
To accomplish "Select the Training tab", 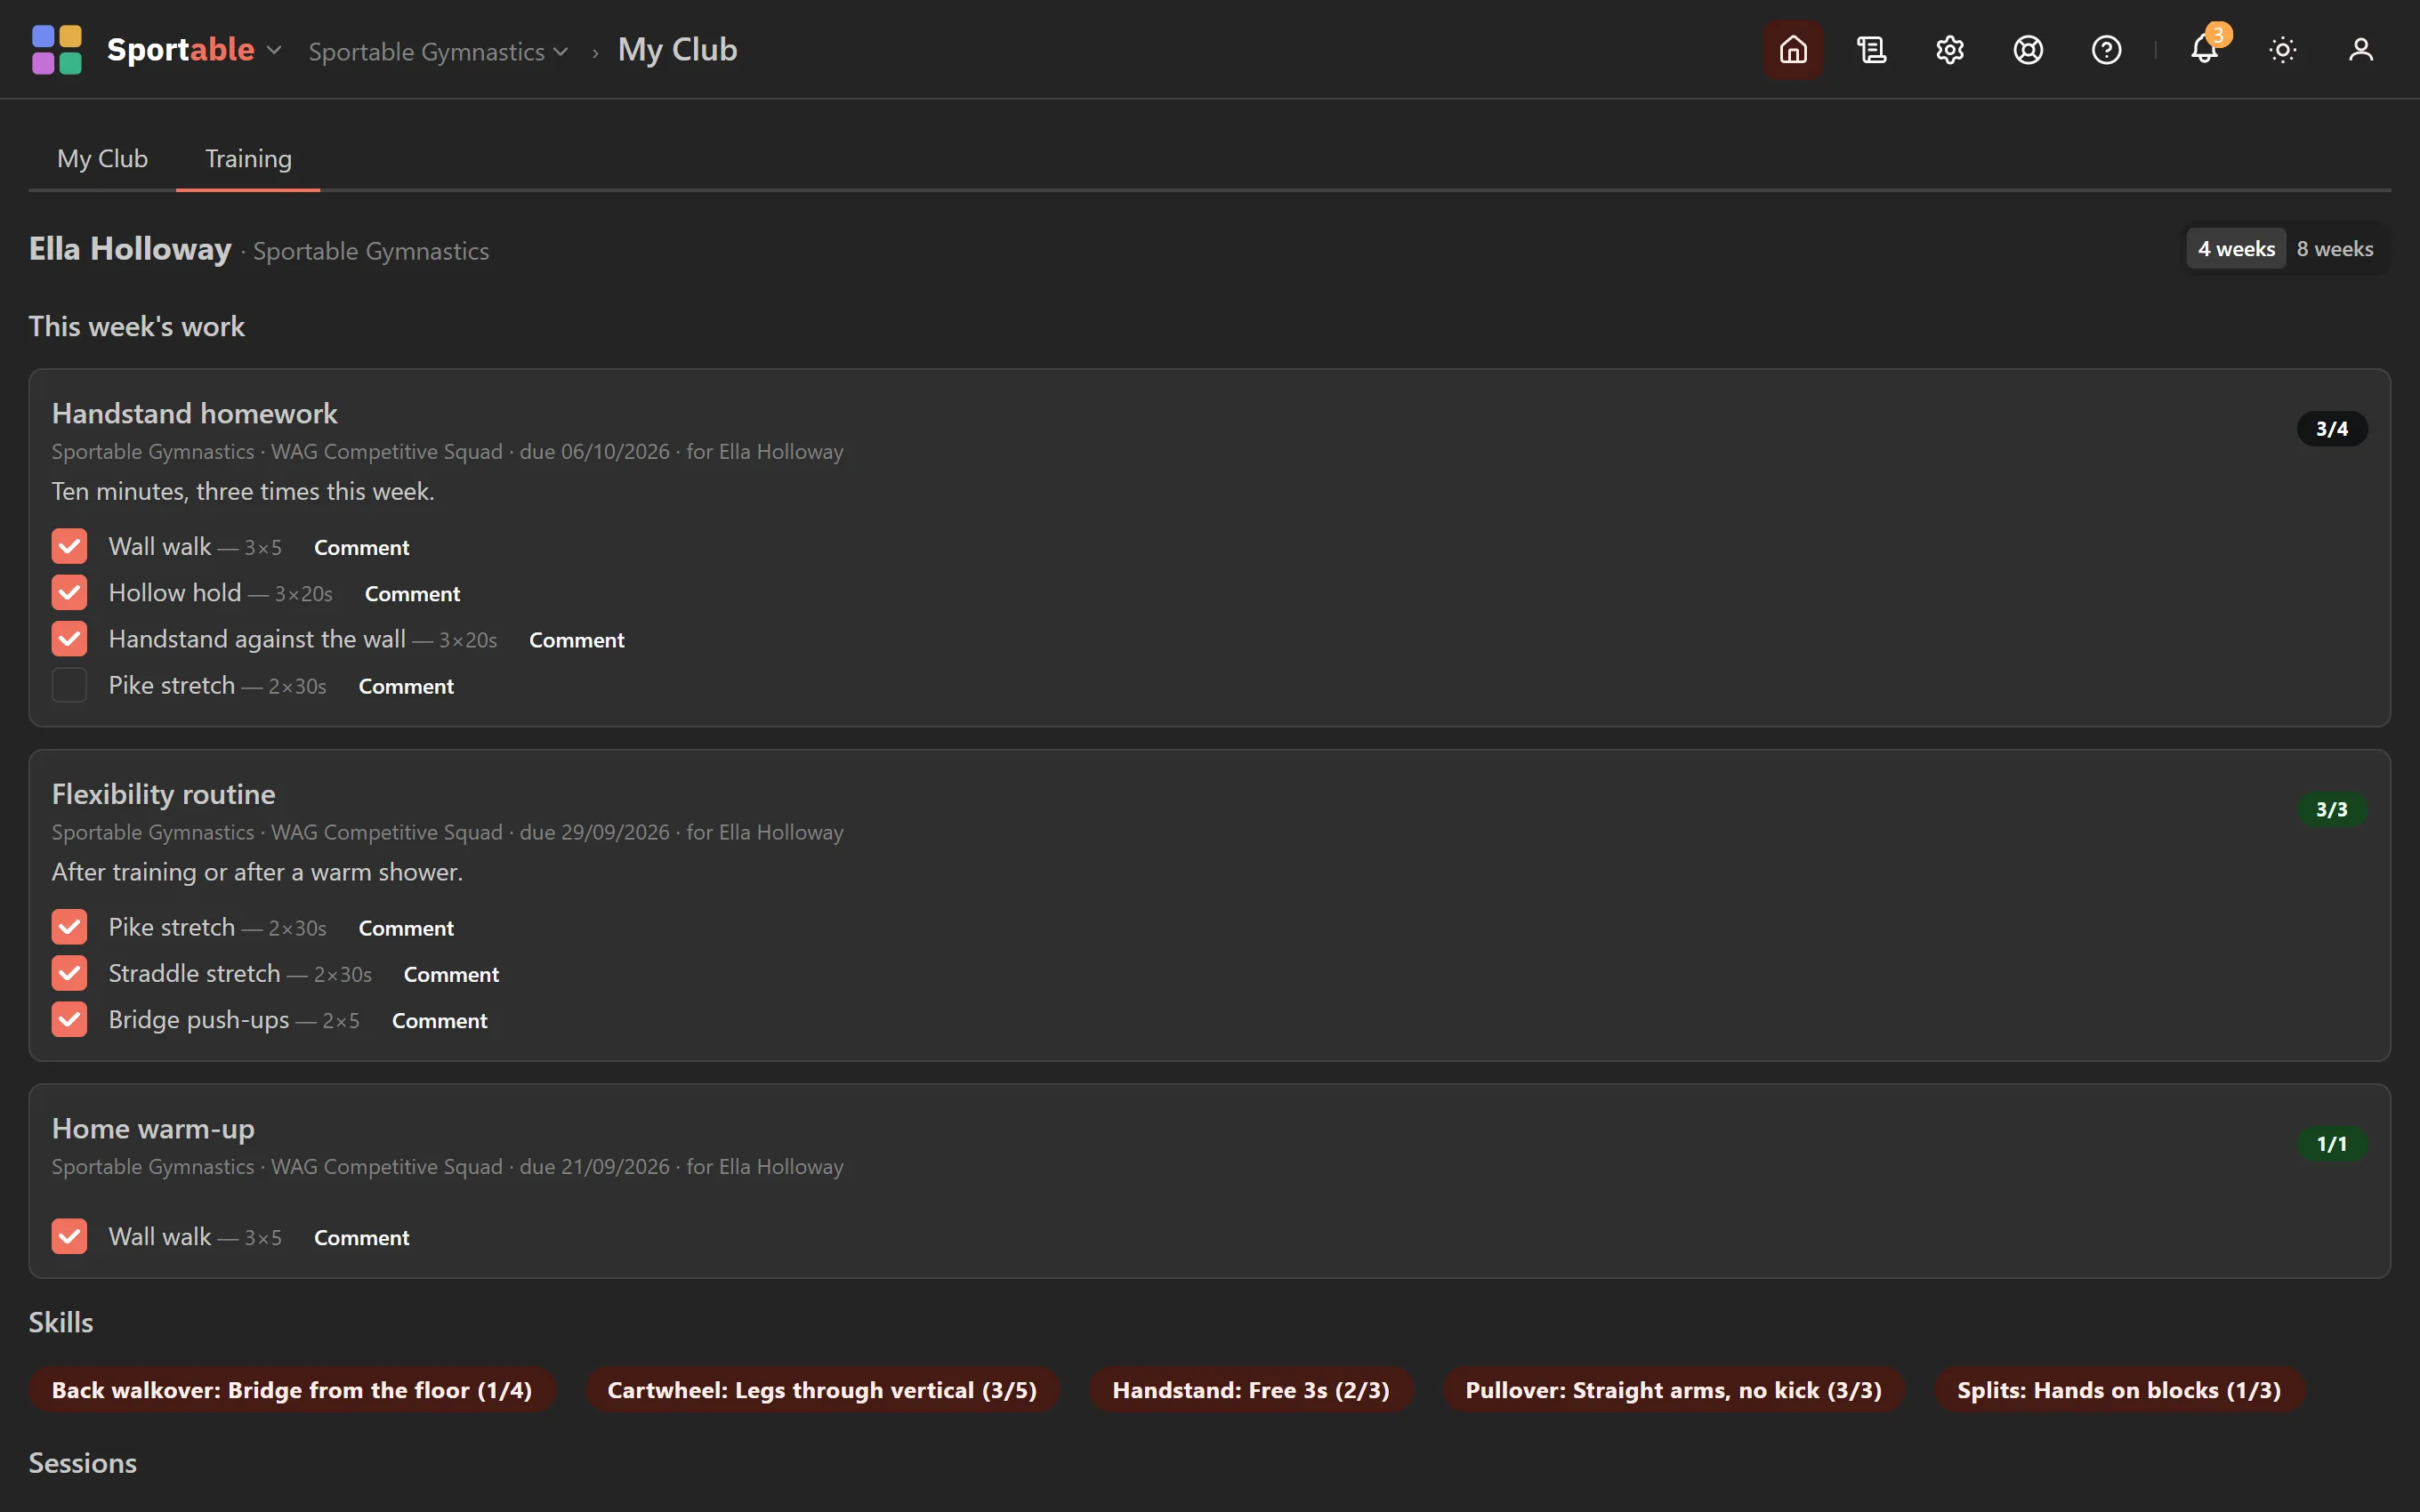I will tap(248, 158).
